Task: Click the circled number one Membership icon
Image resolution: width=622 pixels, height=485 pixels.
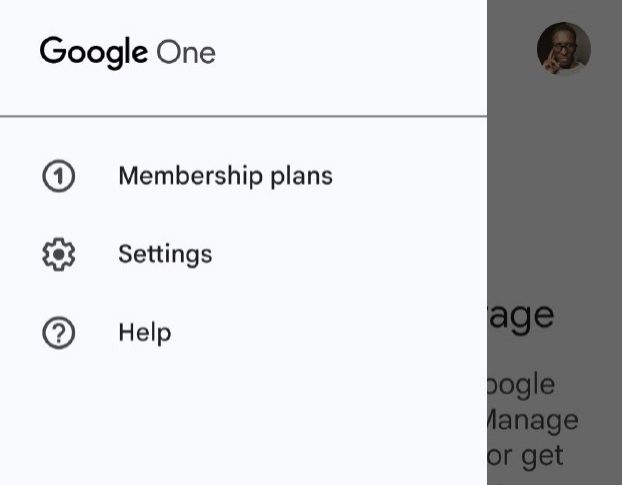Action: [x=59, y=177]
